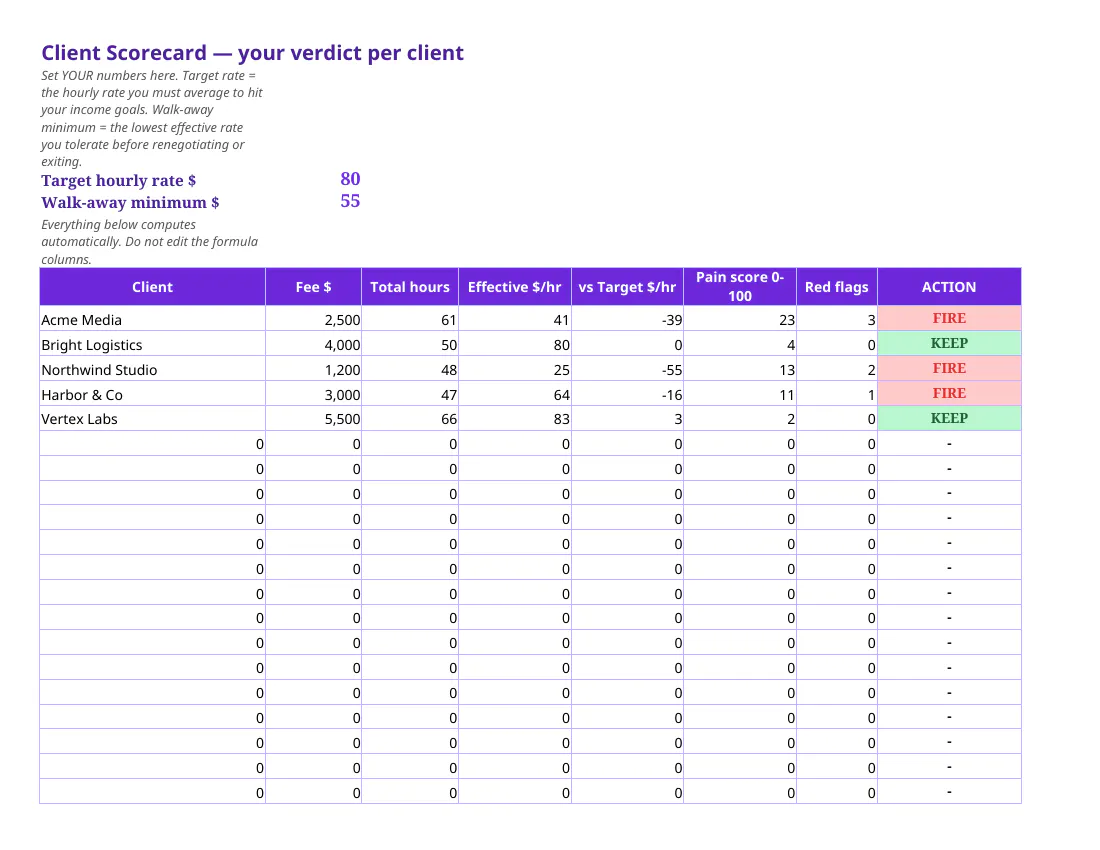Image resolution: width=1100 pixels, height=850 pixels.
Task: Select the ACTION column header
Action: [949, 287]
